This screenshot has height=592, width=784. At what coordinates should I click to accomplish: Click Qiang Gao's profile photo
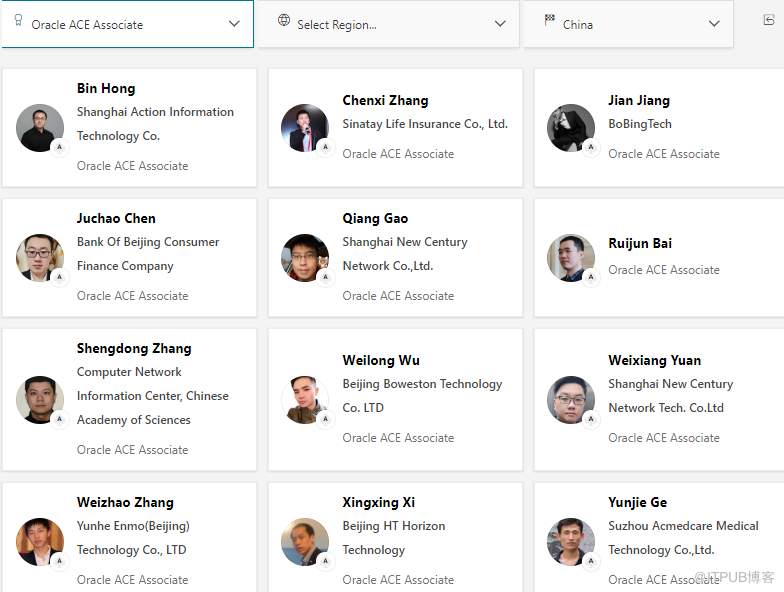tap(305, 258)
